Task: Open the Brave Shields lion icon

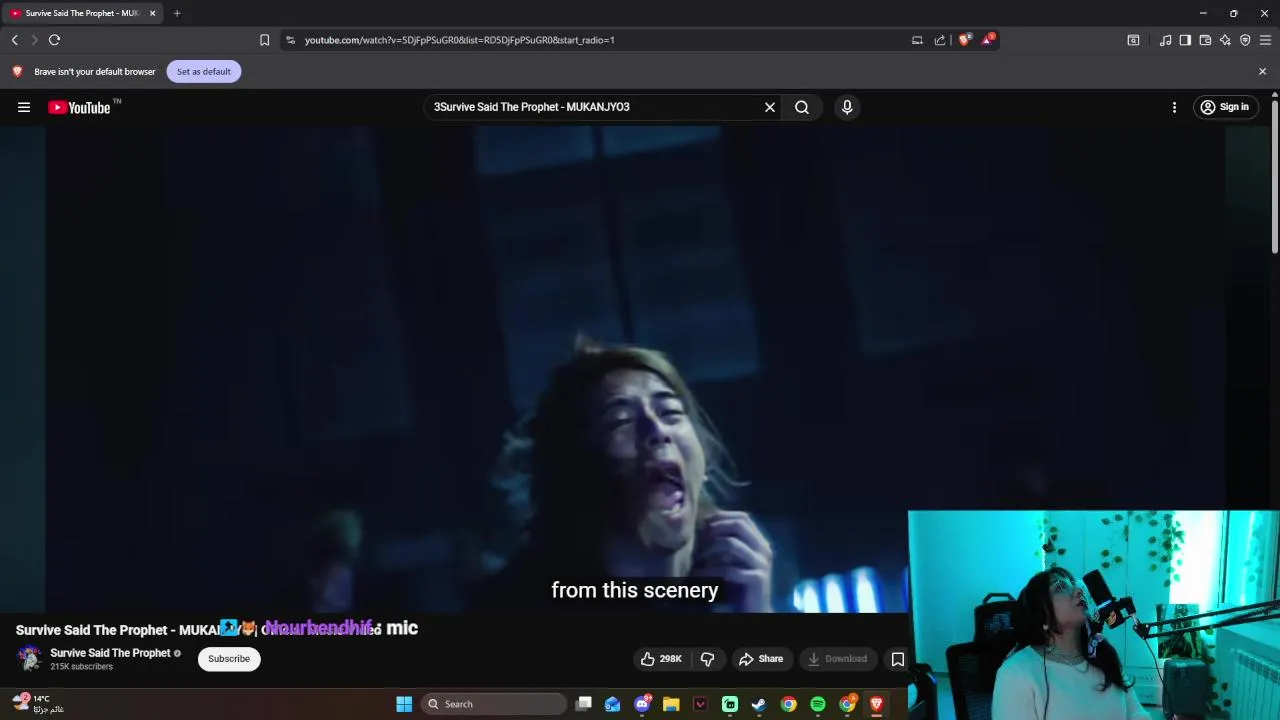Action: 964,40
